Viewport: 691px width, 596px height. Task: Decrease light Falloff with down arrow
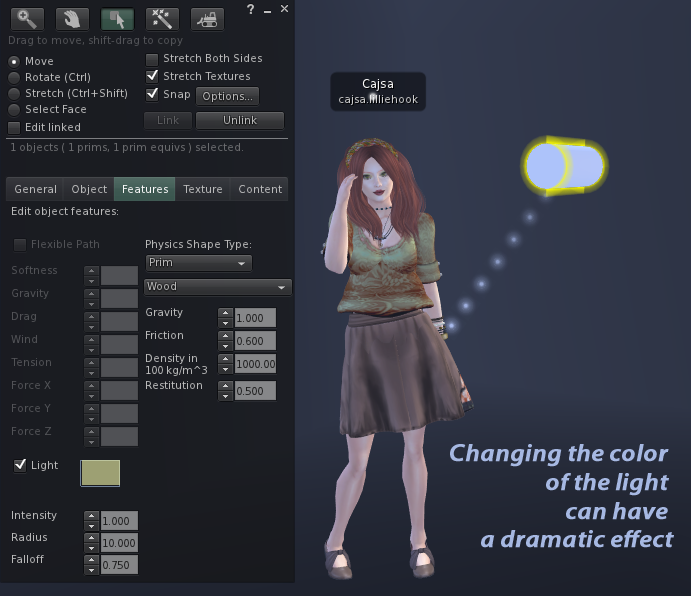[x=91, y=570]
